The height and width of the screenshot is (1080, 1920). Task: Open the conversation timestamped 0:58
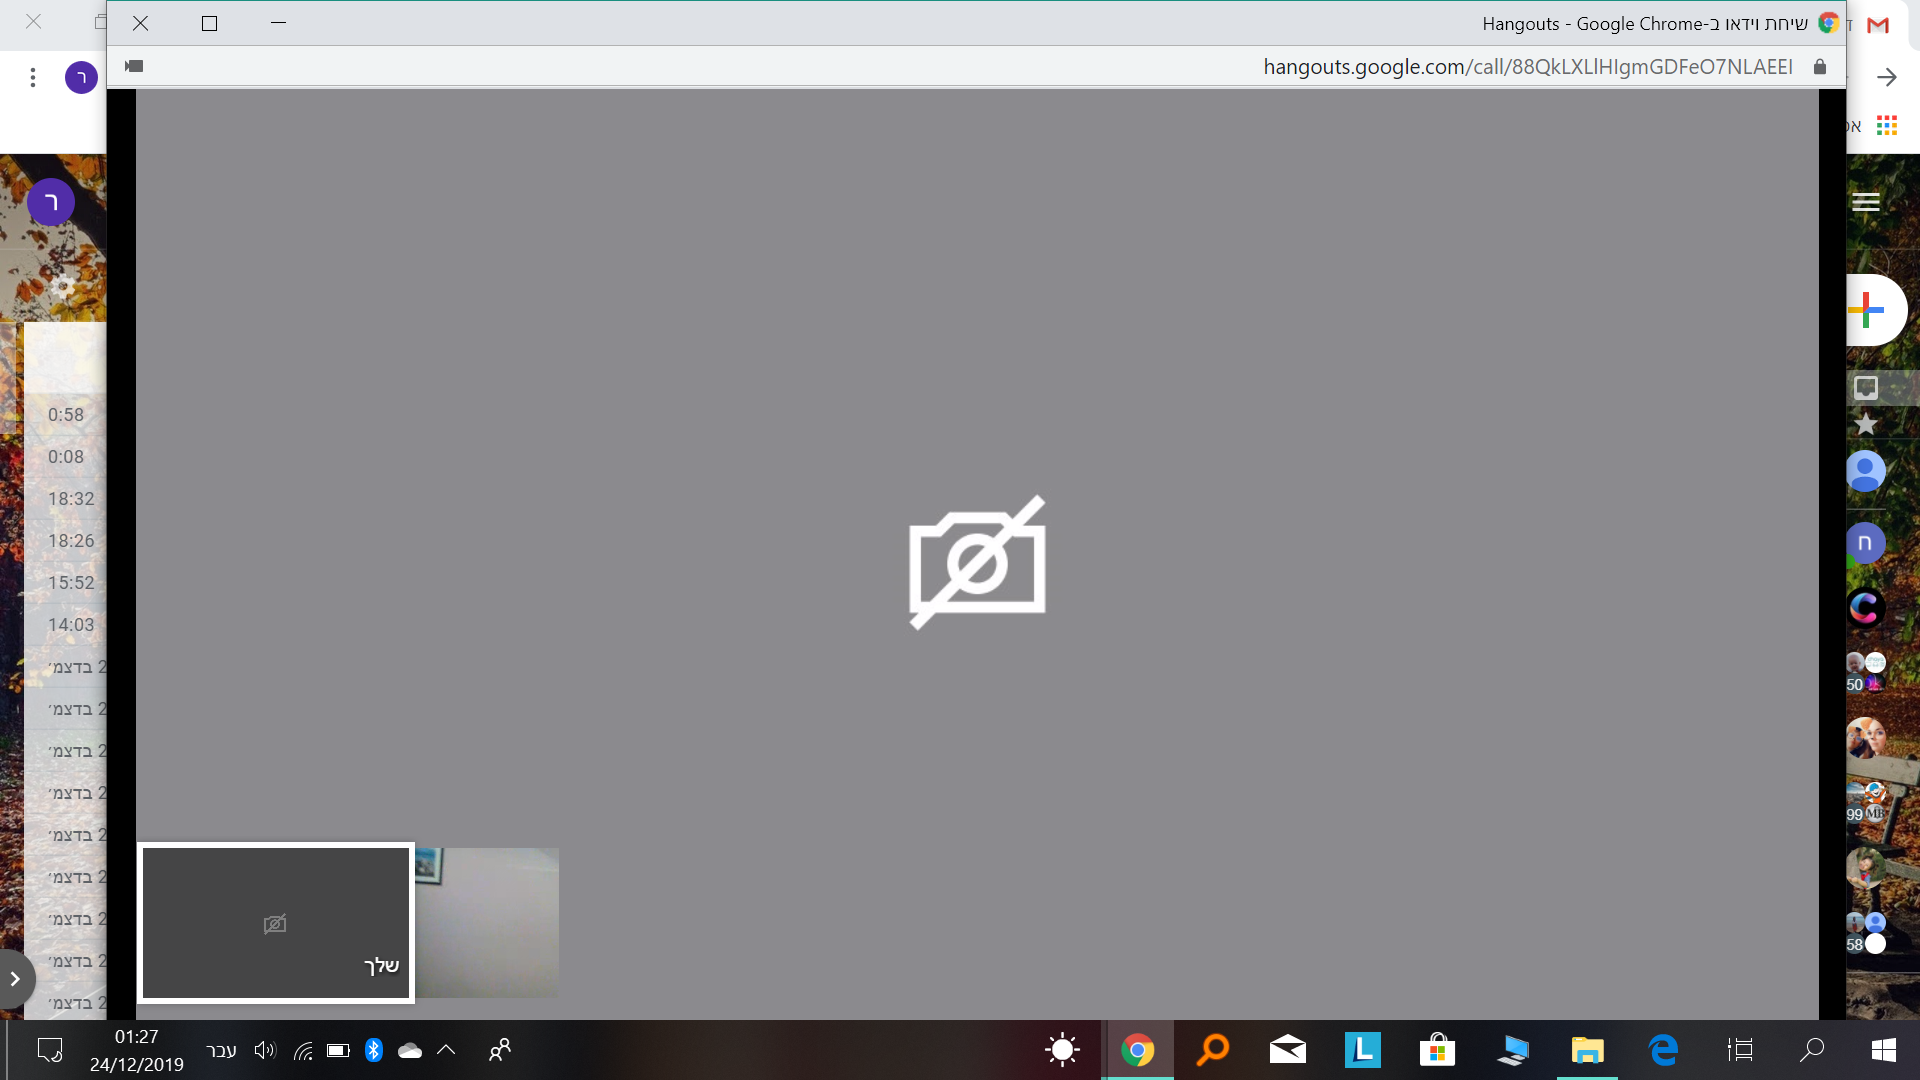pyautogui.click(x=65, y=414)
